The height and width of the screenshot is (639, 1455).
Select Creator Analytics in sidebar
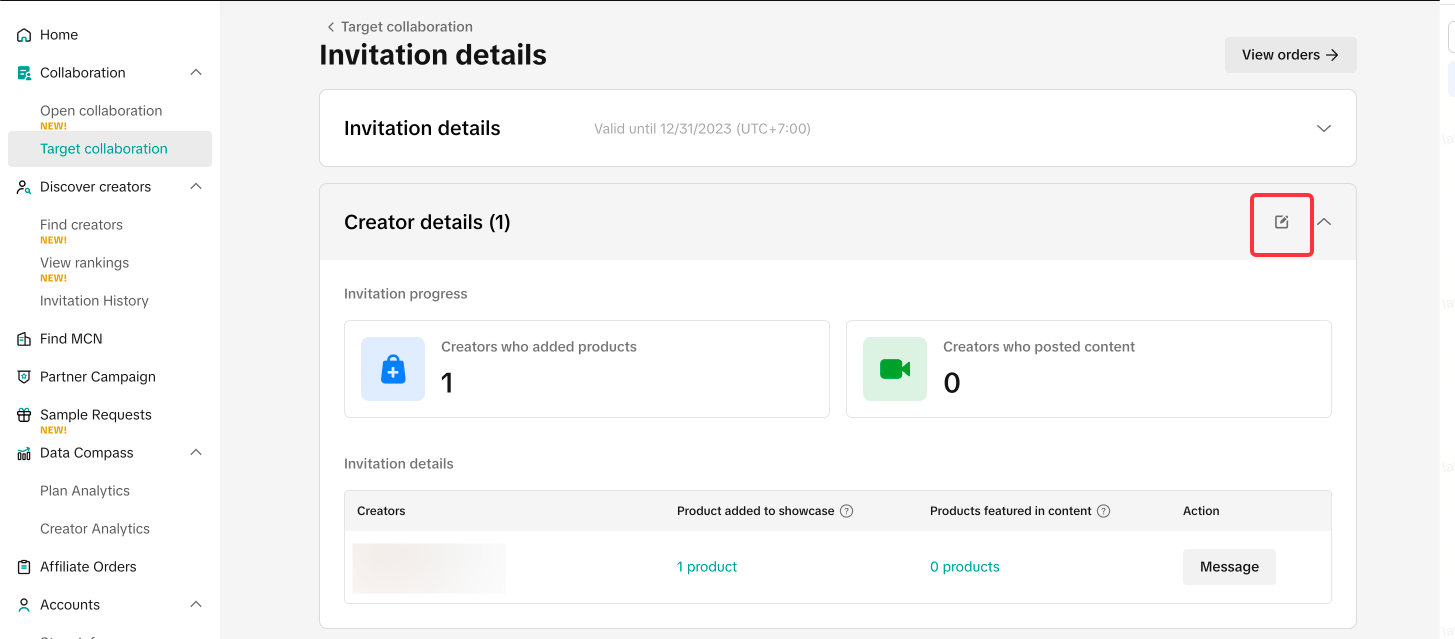95,529
